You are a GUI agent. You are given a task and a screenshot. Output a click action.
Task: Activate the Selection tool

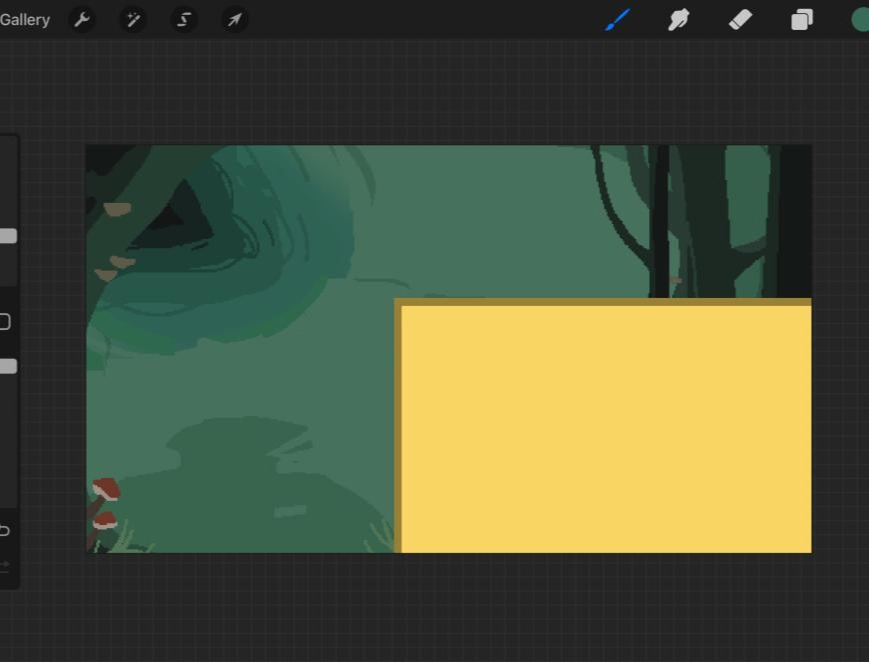(184, 20)
